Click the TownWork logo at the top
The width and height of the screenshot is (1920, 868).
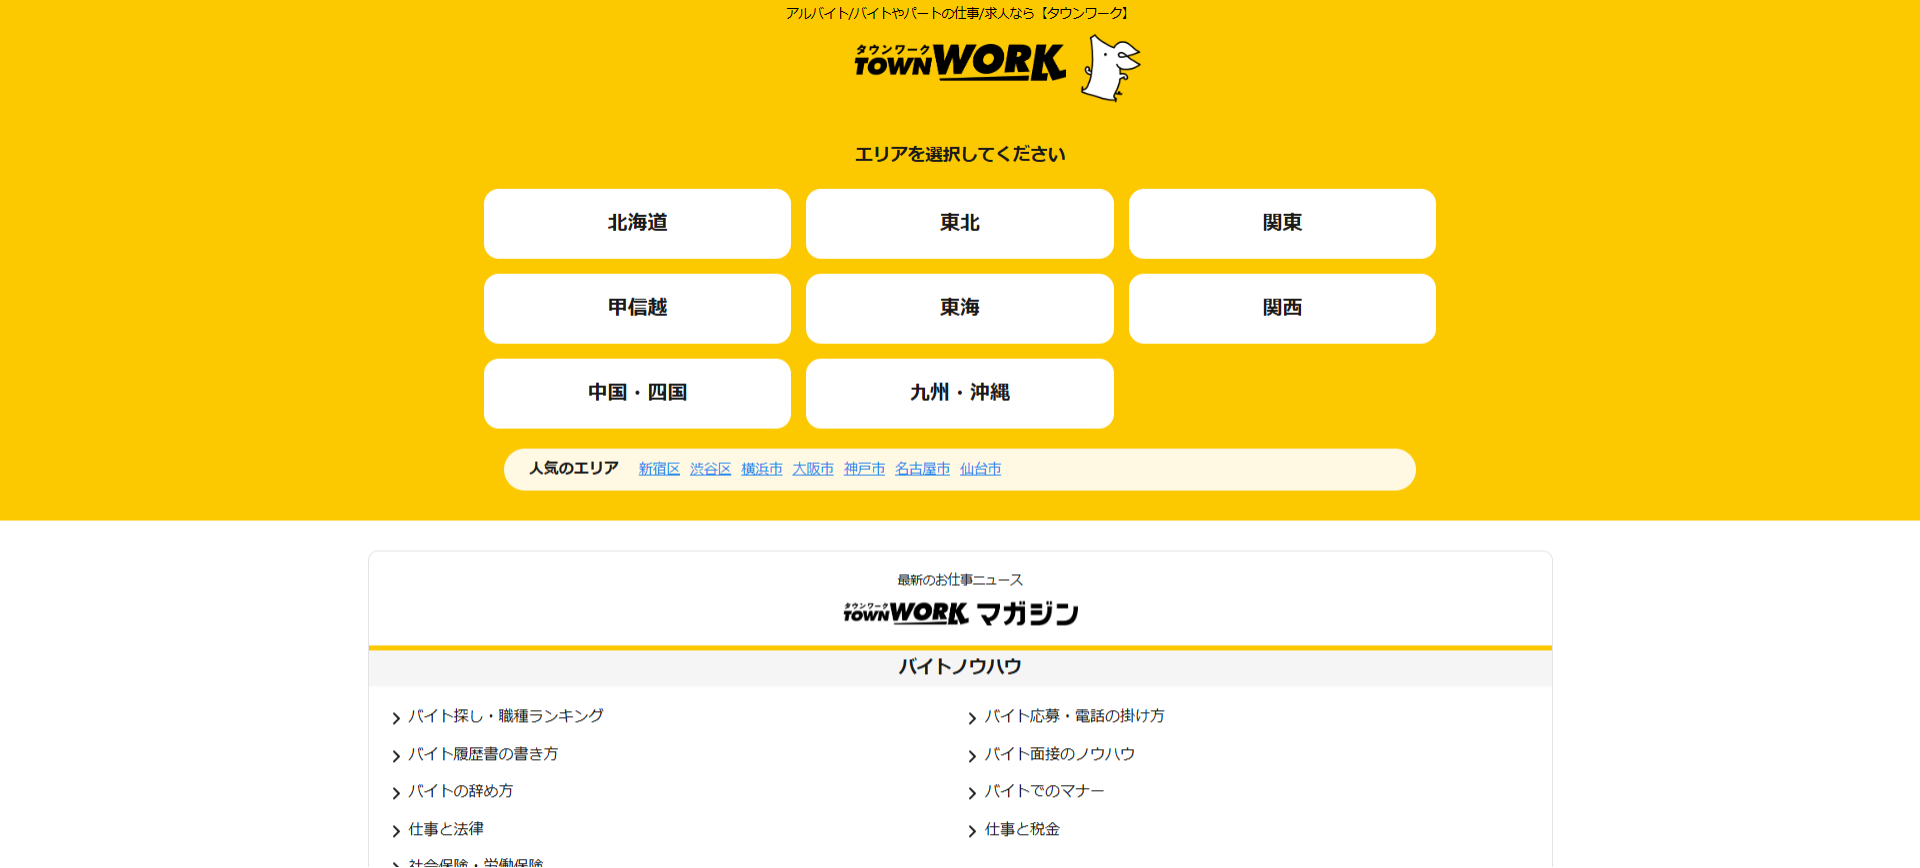pyautogui.click(x=960, y=62)
